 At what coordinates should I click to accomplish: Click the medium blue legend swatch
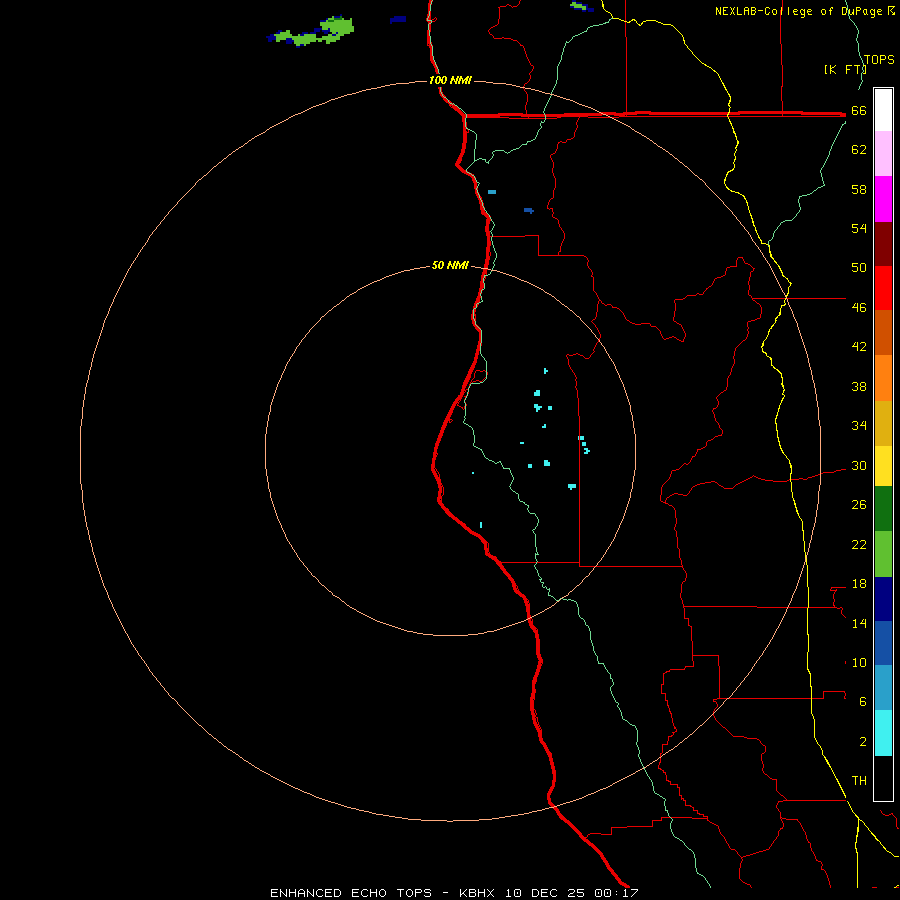point(883,643)
